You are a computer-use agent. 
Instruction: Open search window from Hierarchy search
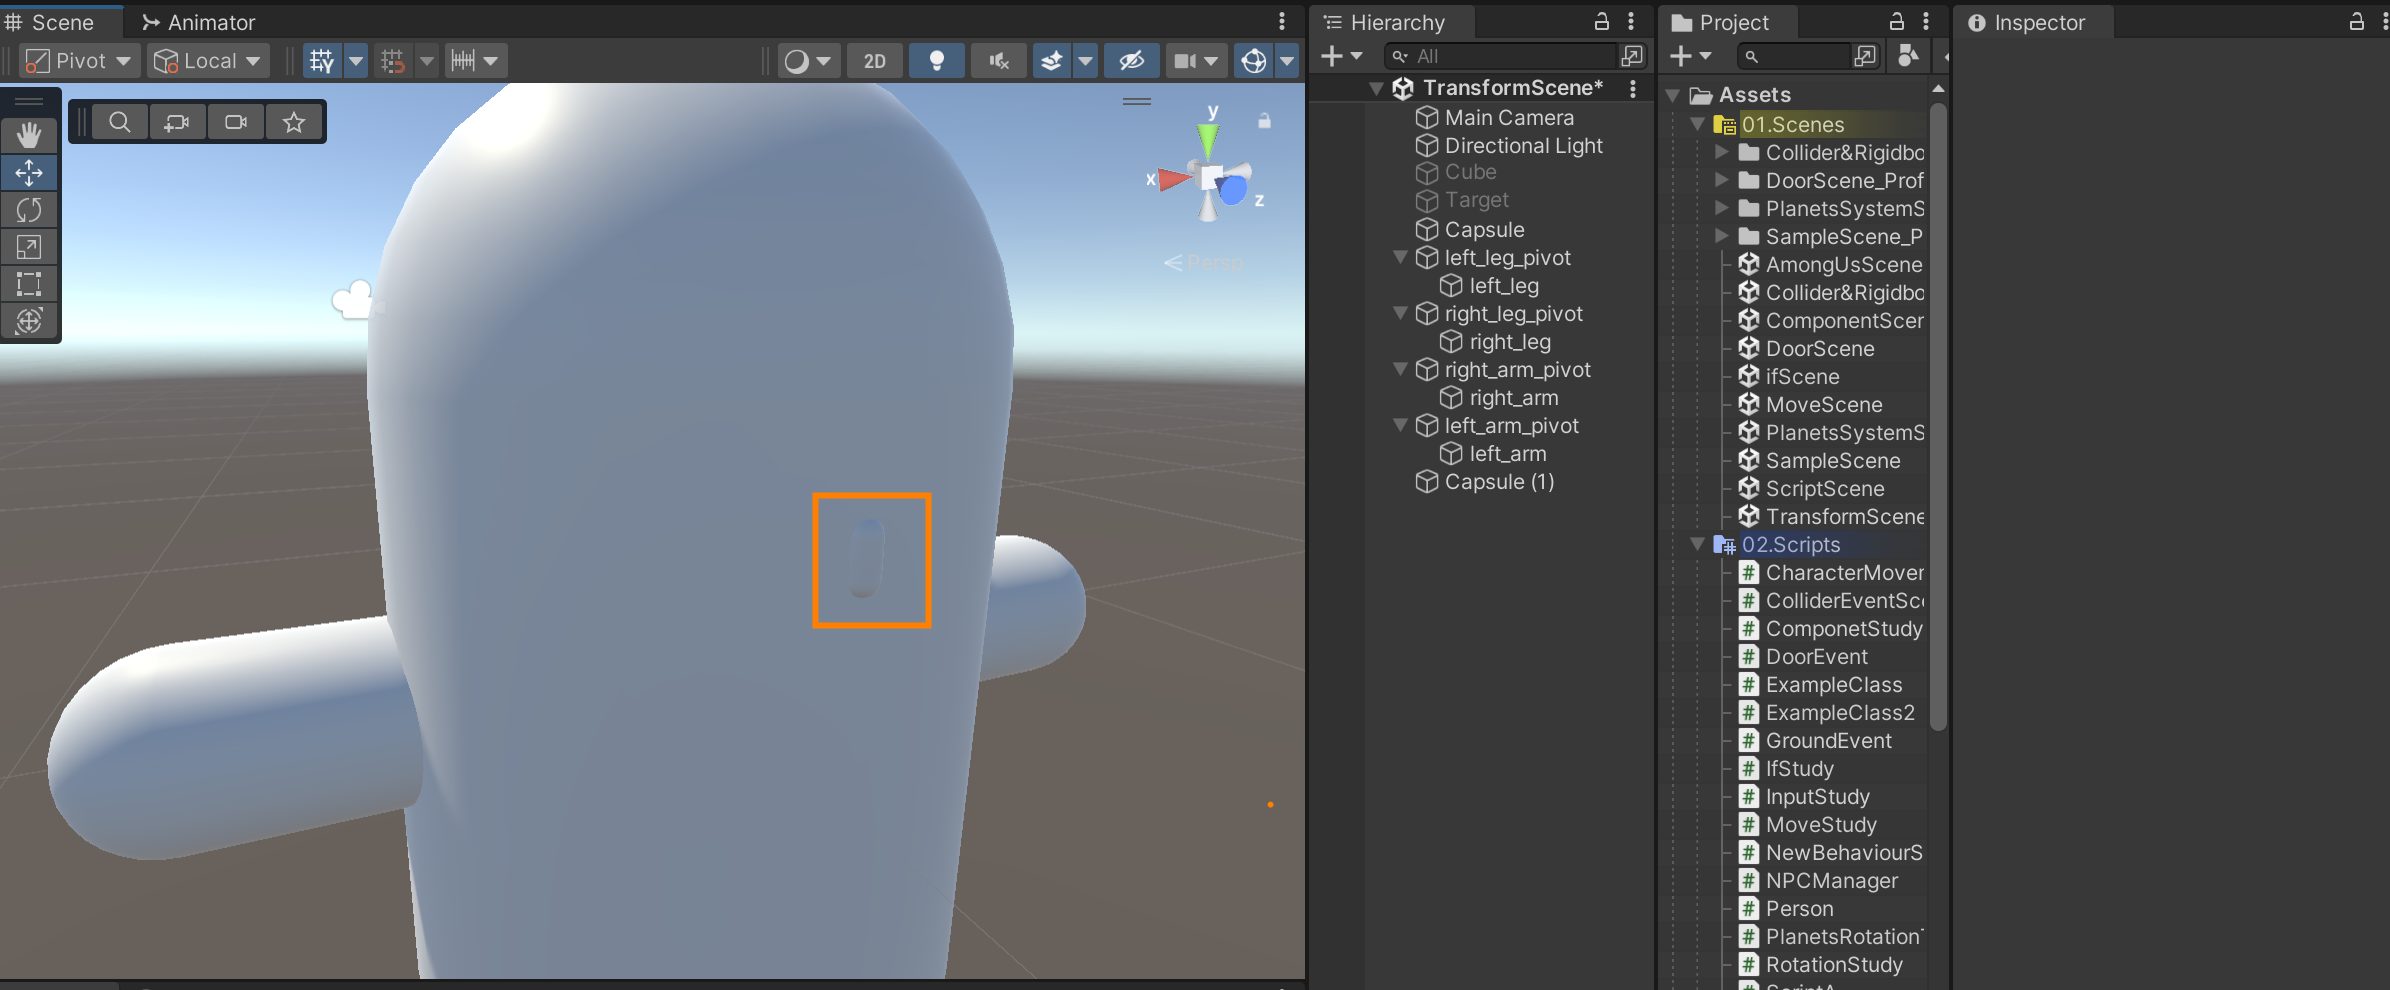[1632, 56]
